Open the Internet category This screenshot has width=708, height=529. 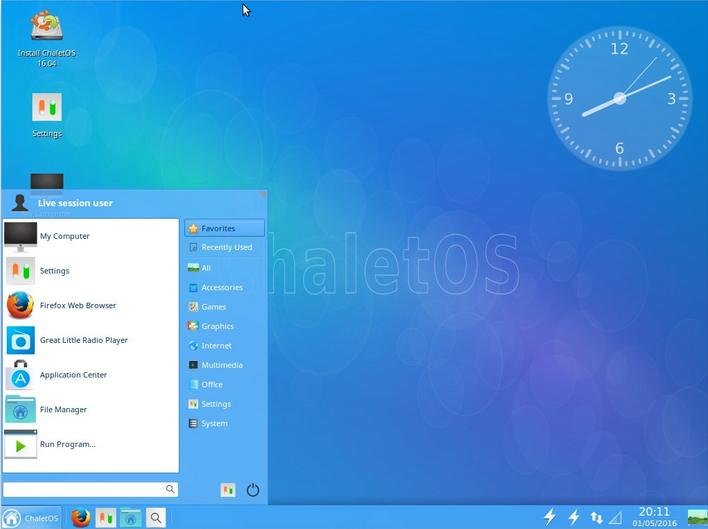pyautogui.click(x=224, y=346)
